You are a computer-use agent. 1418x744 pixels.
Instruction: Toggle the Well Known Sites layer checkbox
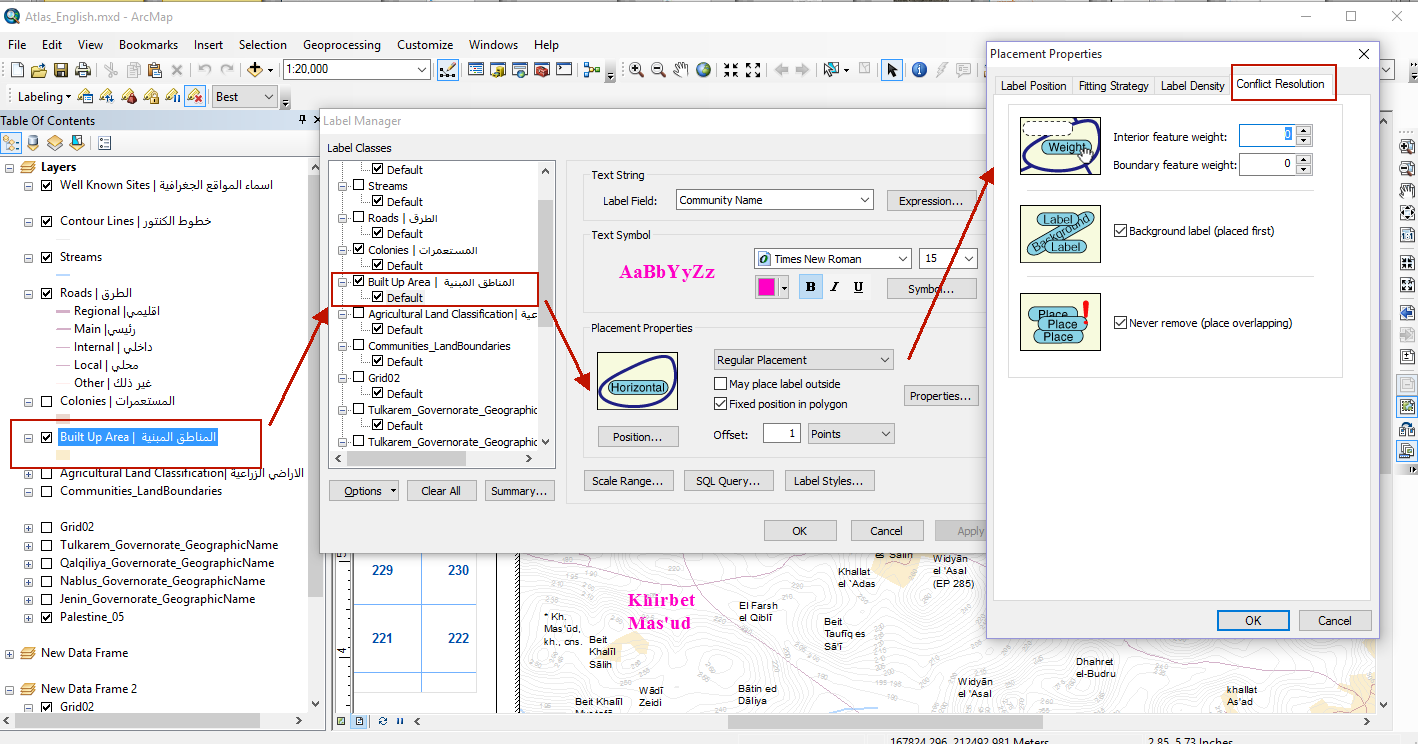(x=46, y=185)
